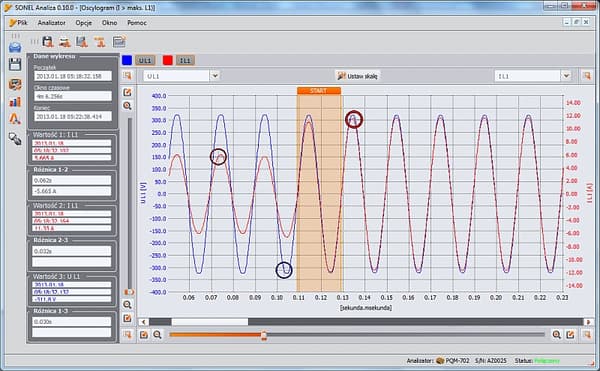This screenshot has height=371, width=600.
Task: Click the second top toolbar icon
Action: (65, 42)
